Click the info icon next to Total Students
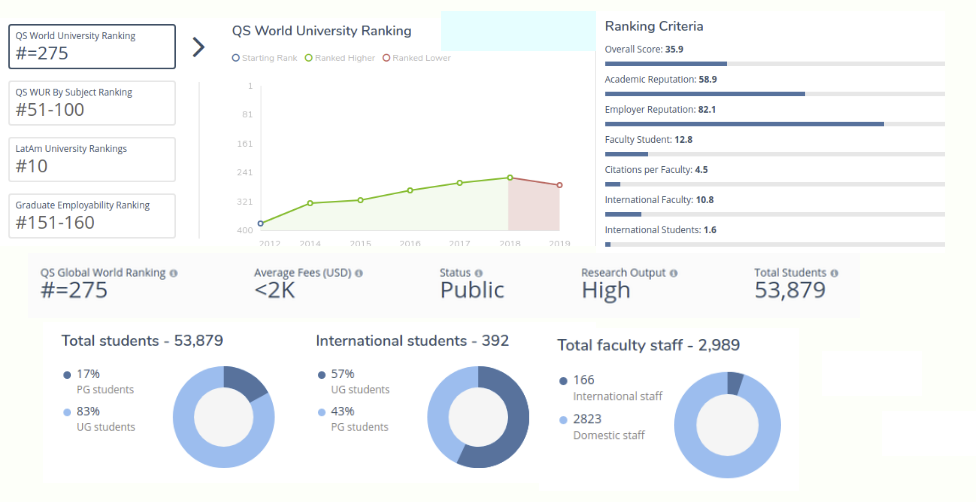The height and width of the screenshot is (502, 976). tap(834, 273)
